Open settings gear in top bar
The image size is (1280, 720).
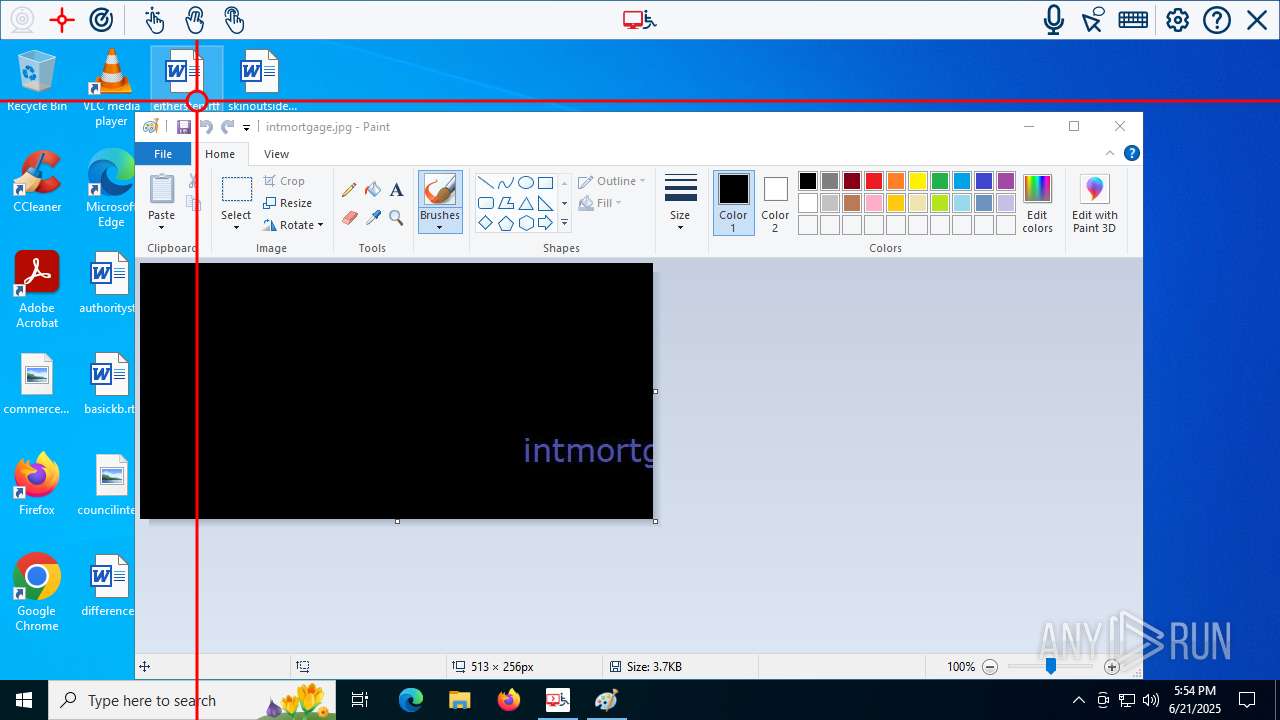(x=1177, y=20)
